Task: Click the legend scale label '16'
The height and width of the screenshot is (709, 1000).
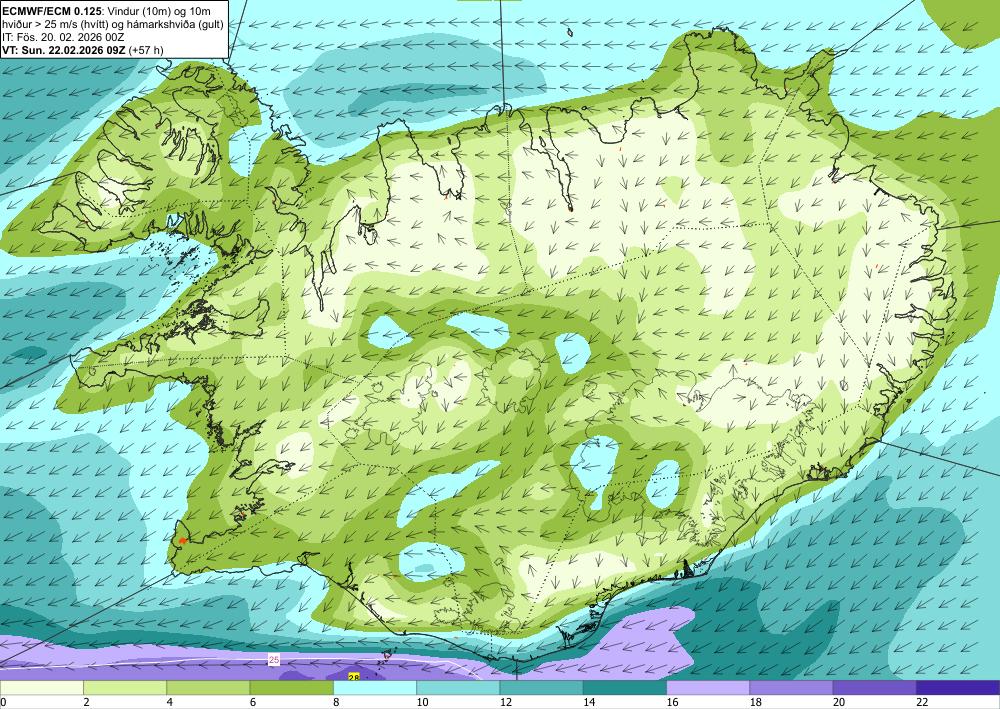Action: coord(672,703)
